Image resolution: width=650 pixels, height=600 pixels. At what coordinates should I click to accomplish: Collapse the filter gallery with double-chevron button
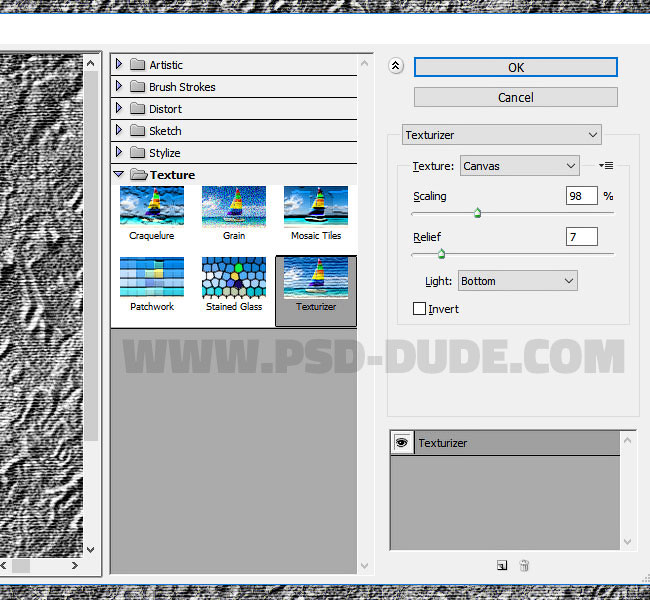[x=395, y=66]
